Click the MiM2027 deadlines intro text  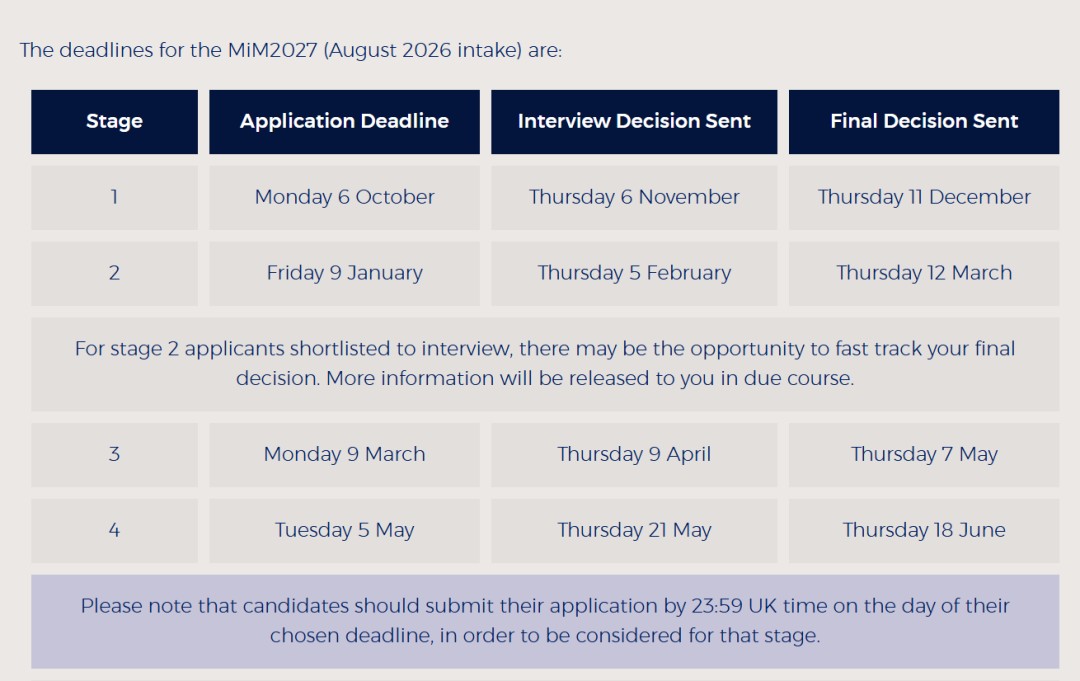coord(291,50)
